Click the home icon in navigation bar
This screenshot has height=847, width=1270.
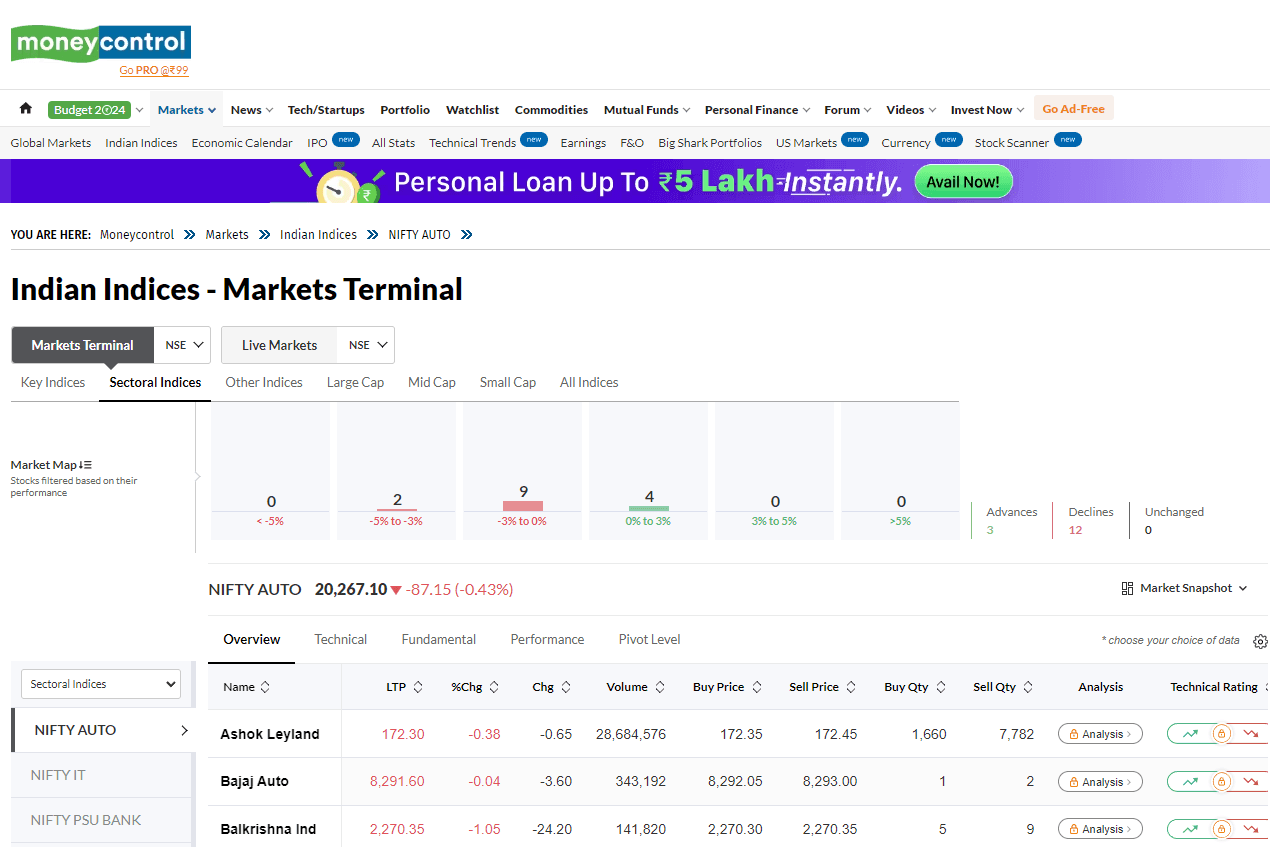[26, 109]
